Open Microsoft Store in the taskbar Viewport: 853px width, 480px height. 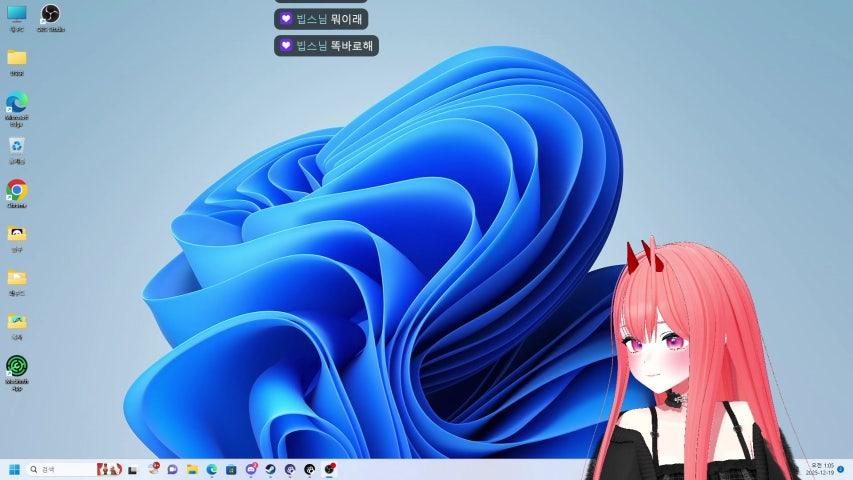[x=231, y=469]
